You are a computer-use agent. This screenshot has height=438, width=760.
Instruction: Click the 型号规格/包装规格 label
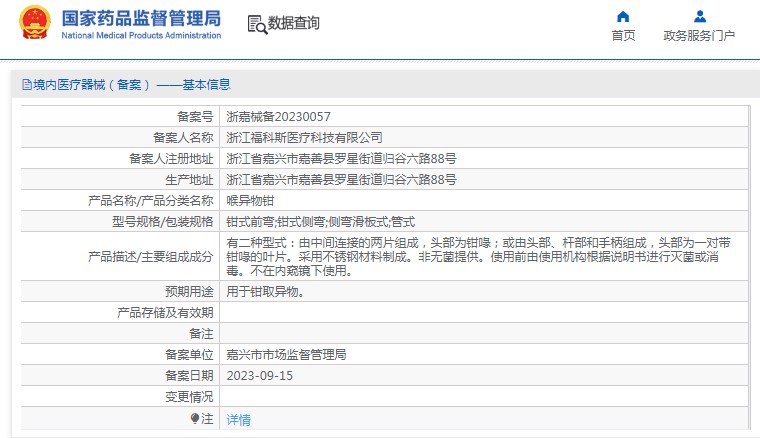163,222
